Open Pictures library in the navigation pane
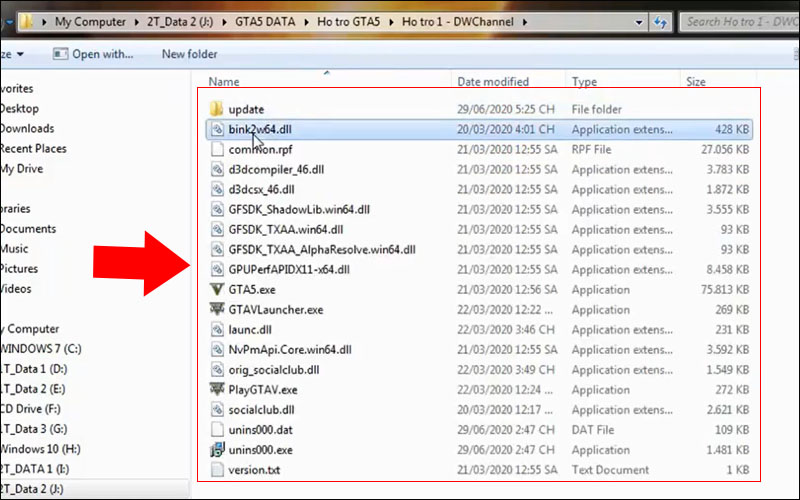 pos(19,268)
